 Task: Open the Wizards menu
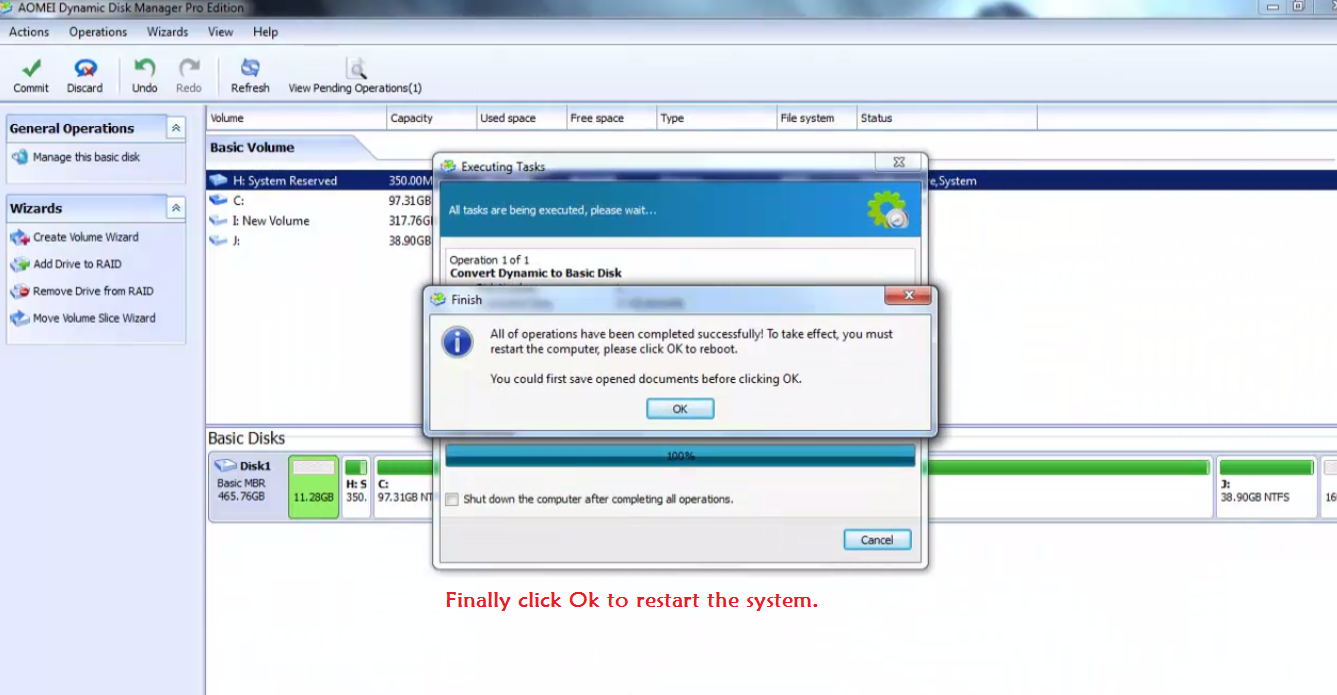[167, 32]
